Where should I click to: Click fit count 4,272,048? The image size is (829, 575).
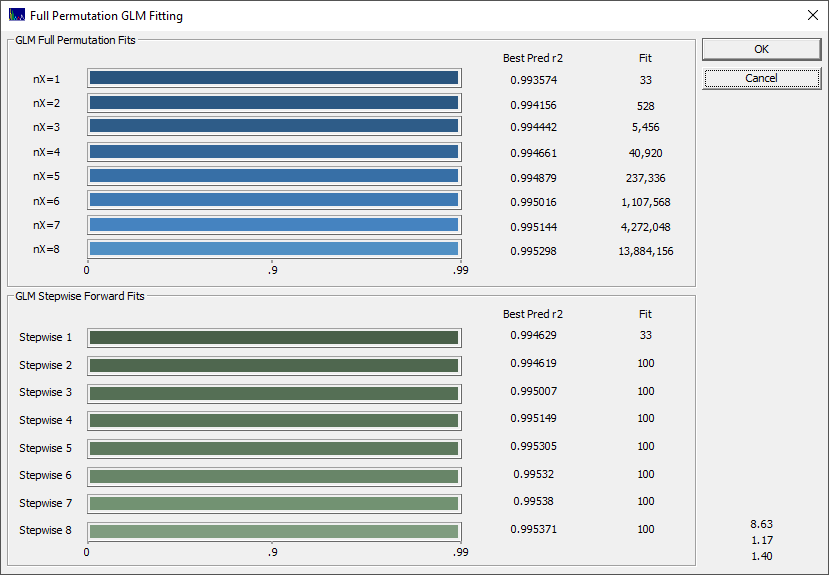(x=646, y=227)
